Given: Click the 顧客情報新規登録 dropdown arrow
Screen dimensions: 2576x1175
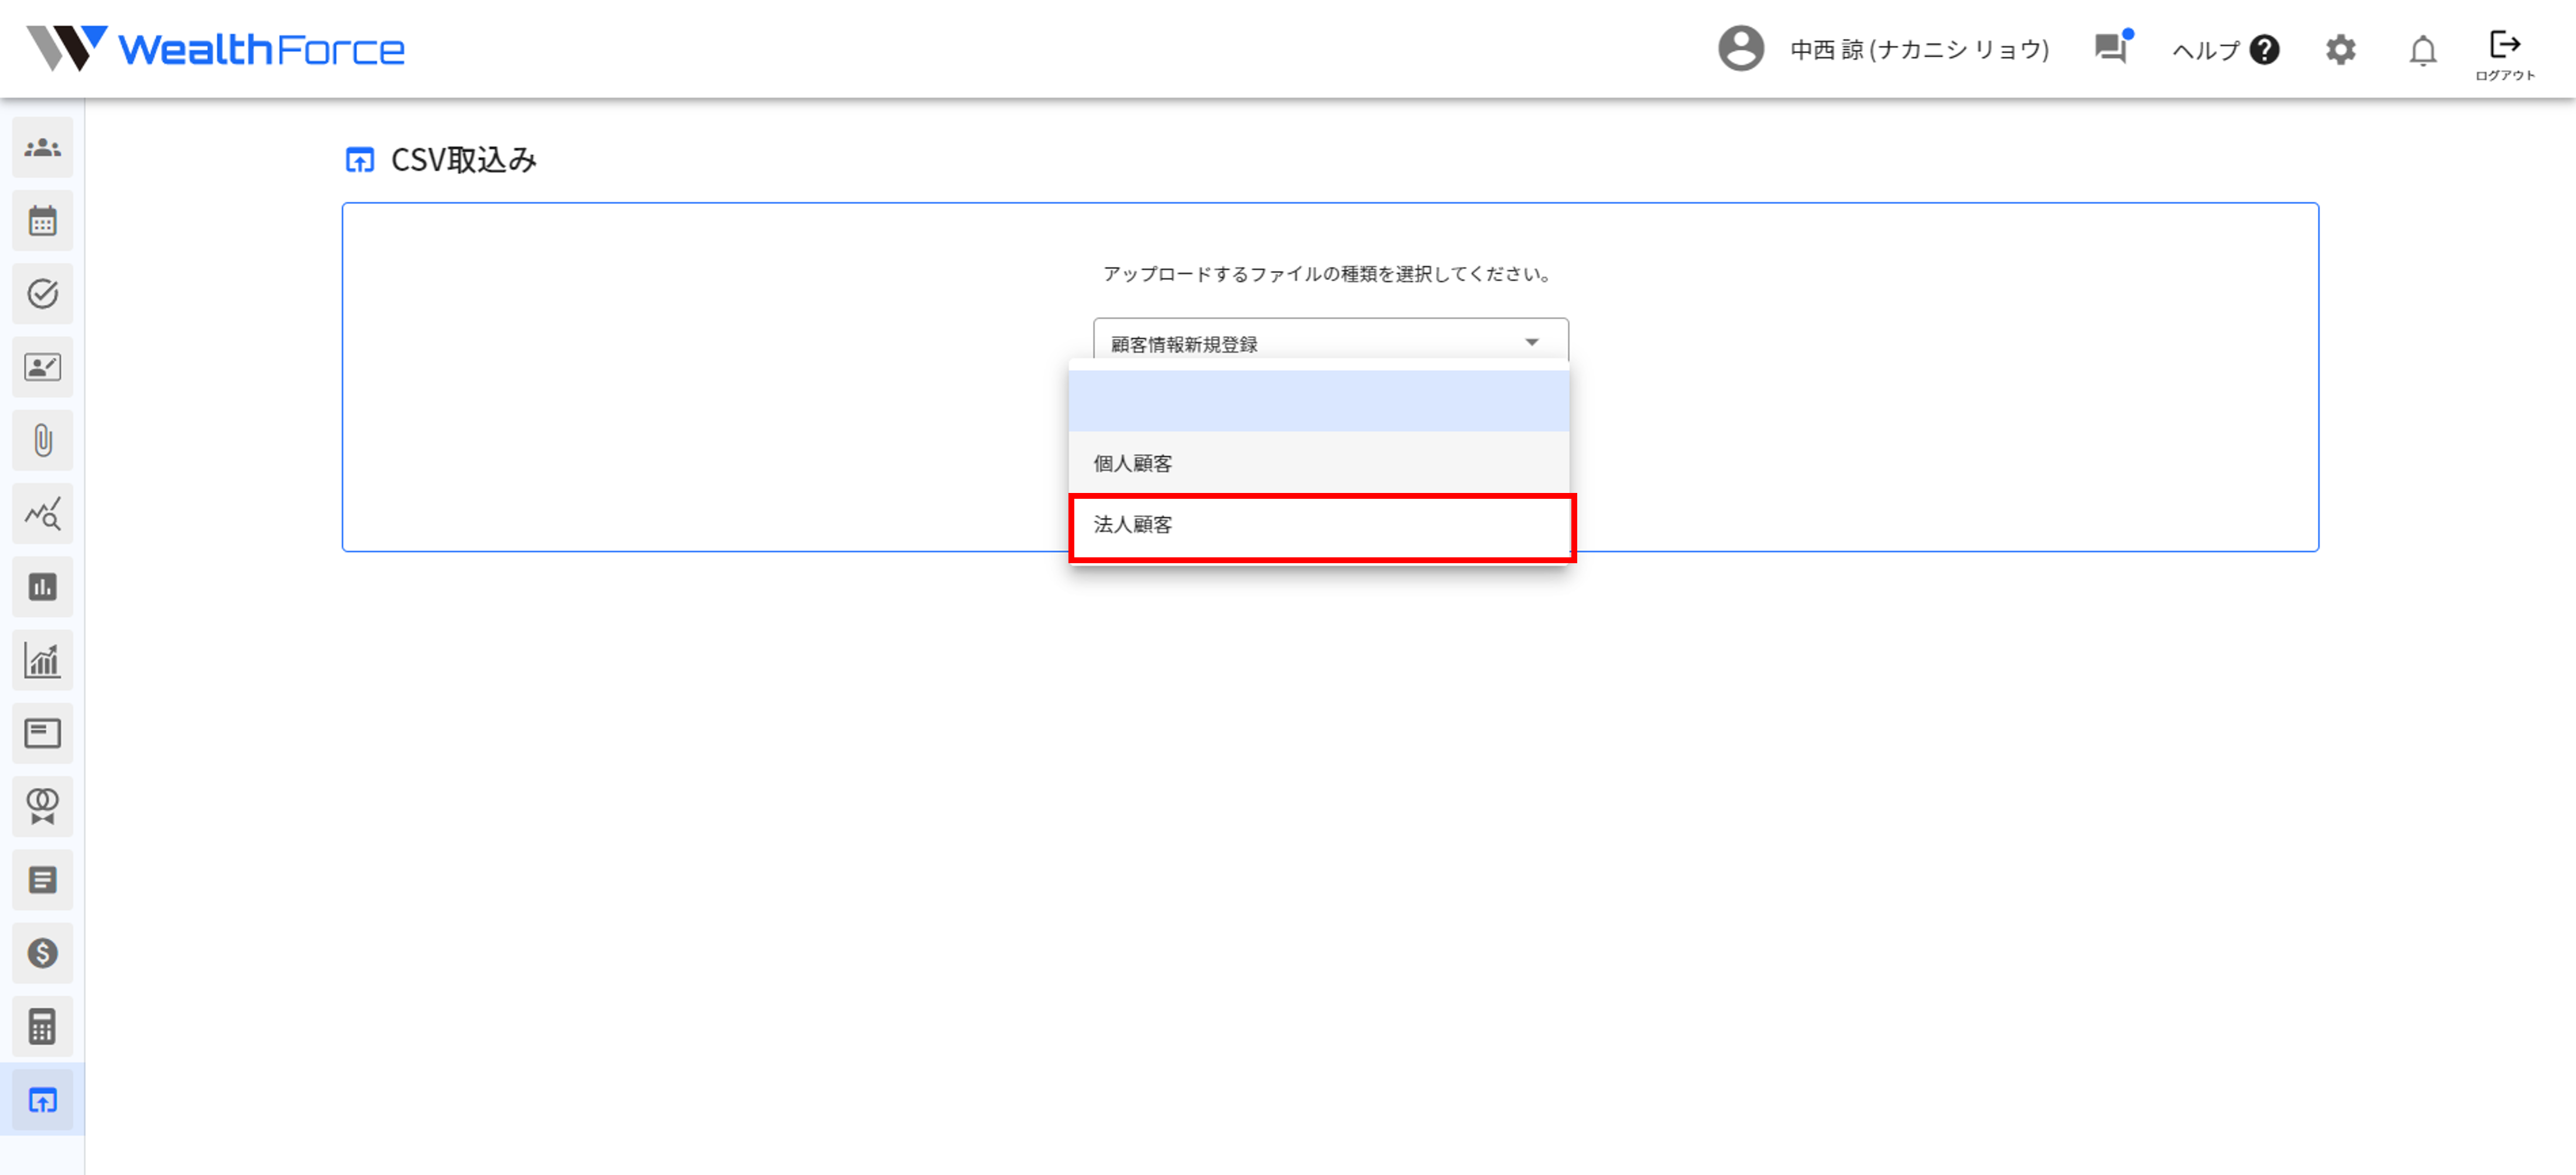Looking at the screenshot, I should click(1531, 343).
